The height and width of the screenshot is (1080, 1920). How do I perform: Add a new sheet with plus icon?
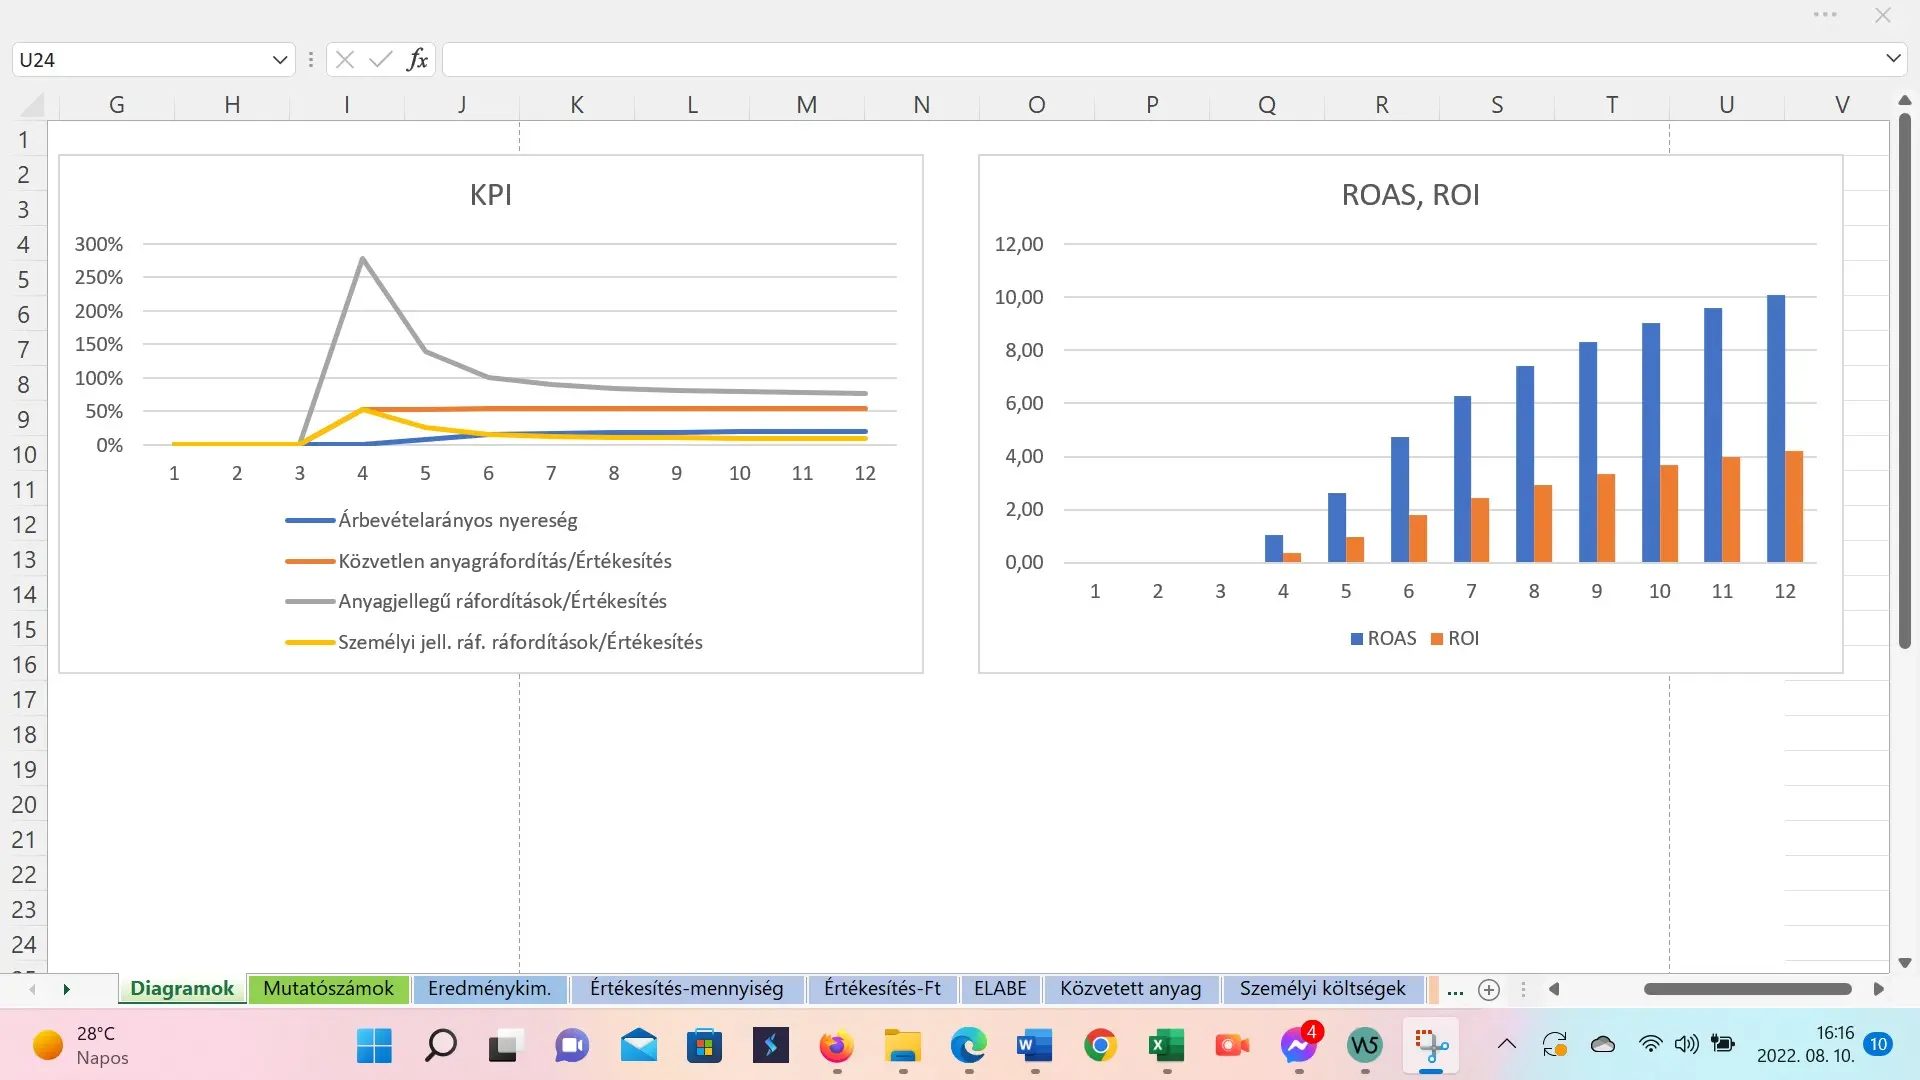pyautogui.click(x=1489, y=990)
